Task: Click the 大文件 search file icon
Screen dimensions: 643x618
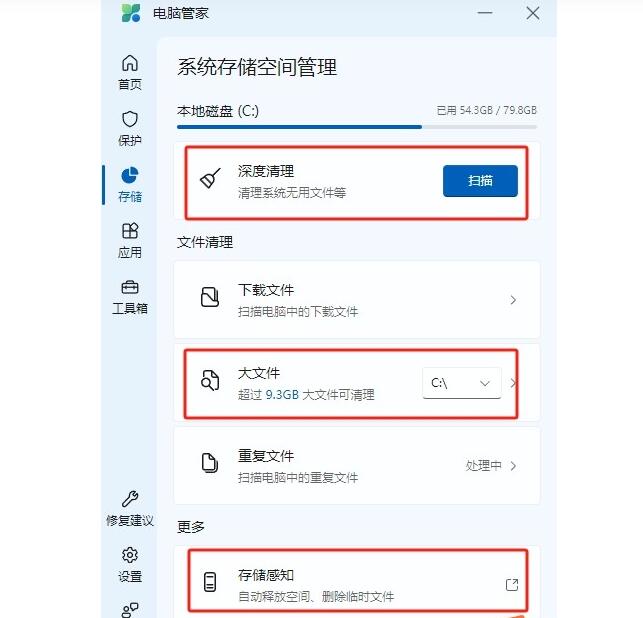Action: (210, 380)
